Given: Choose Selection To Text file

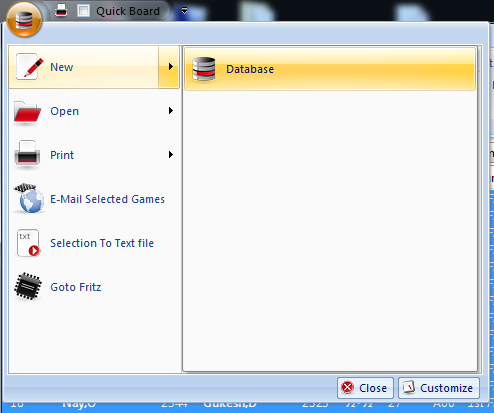Looking at the screenshot, I should coord(94,243).
